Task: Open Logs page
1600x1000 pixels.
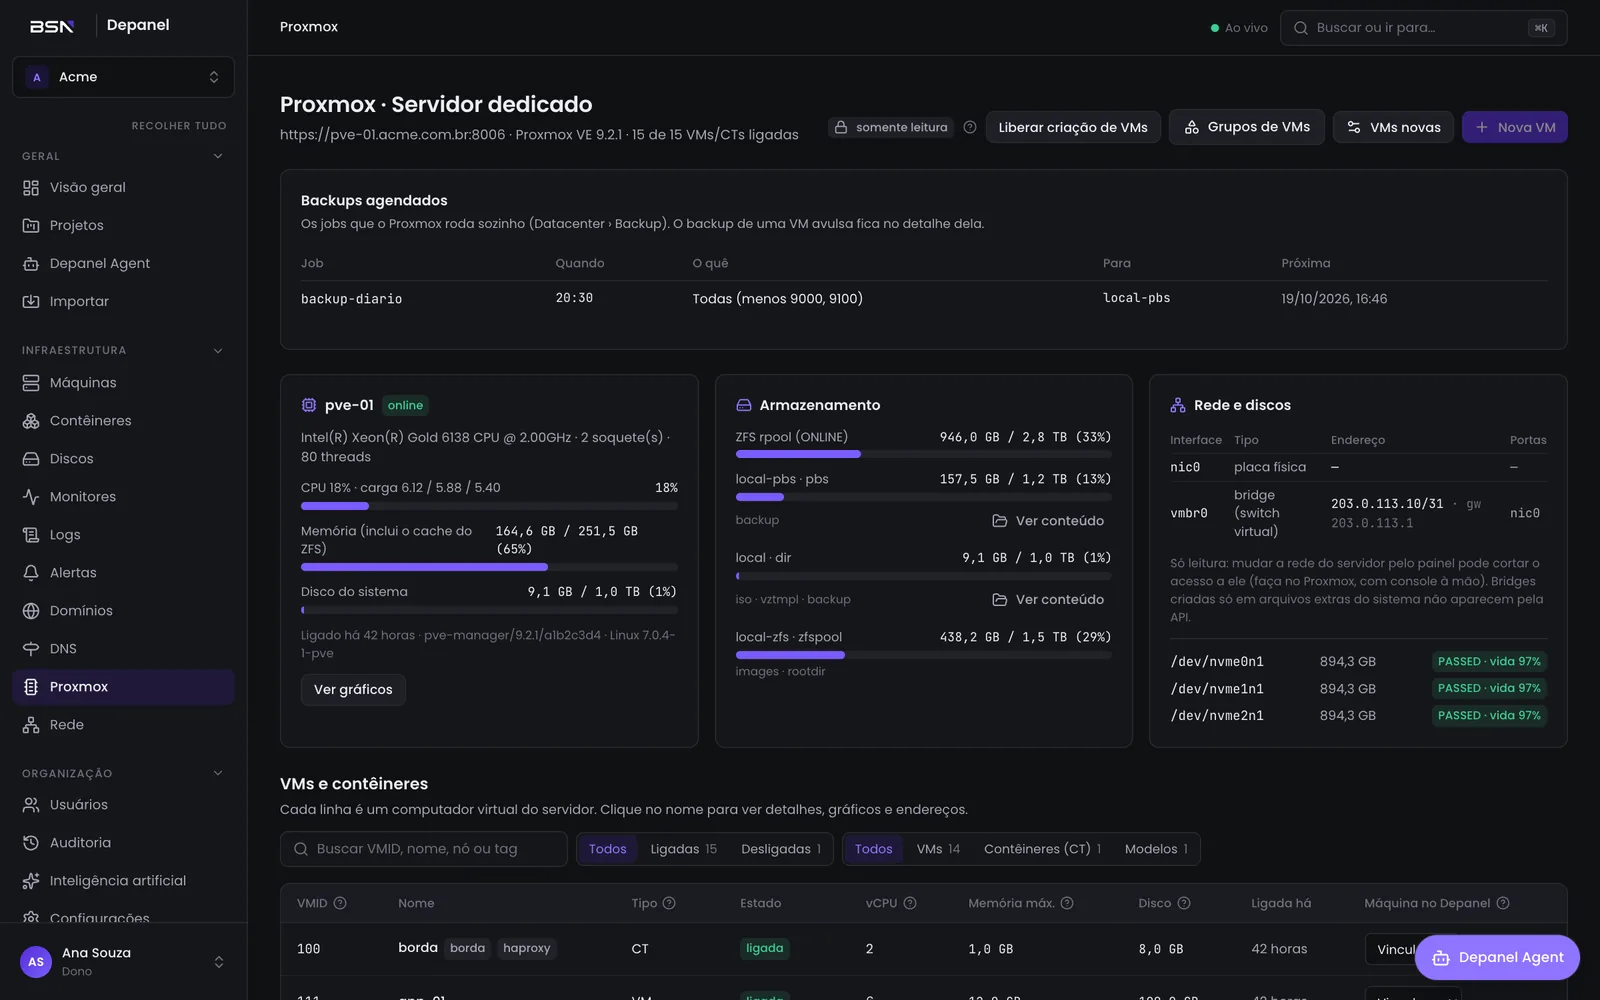Action: pyautogui.click(x=123, y=535)
